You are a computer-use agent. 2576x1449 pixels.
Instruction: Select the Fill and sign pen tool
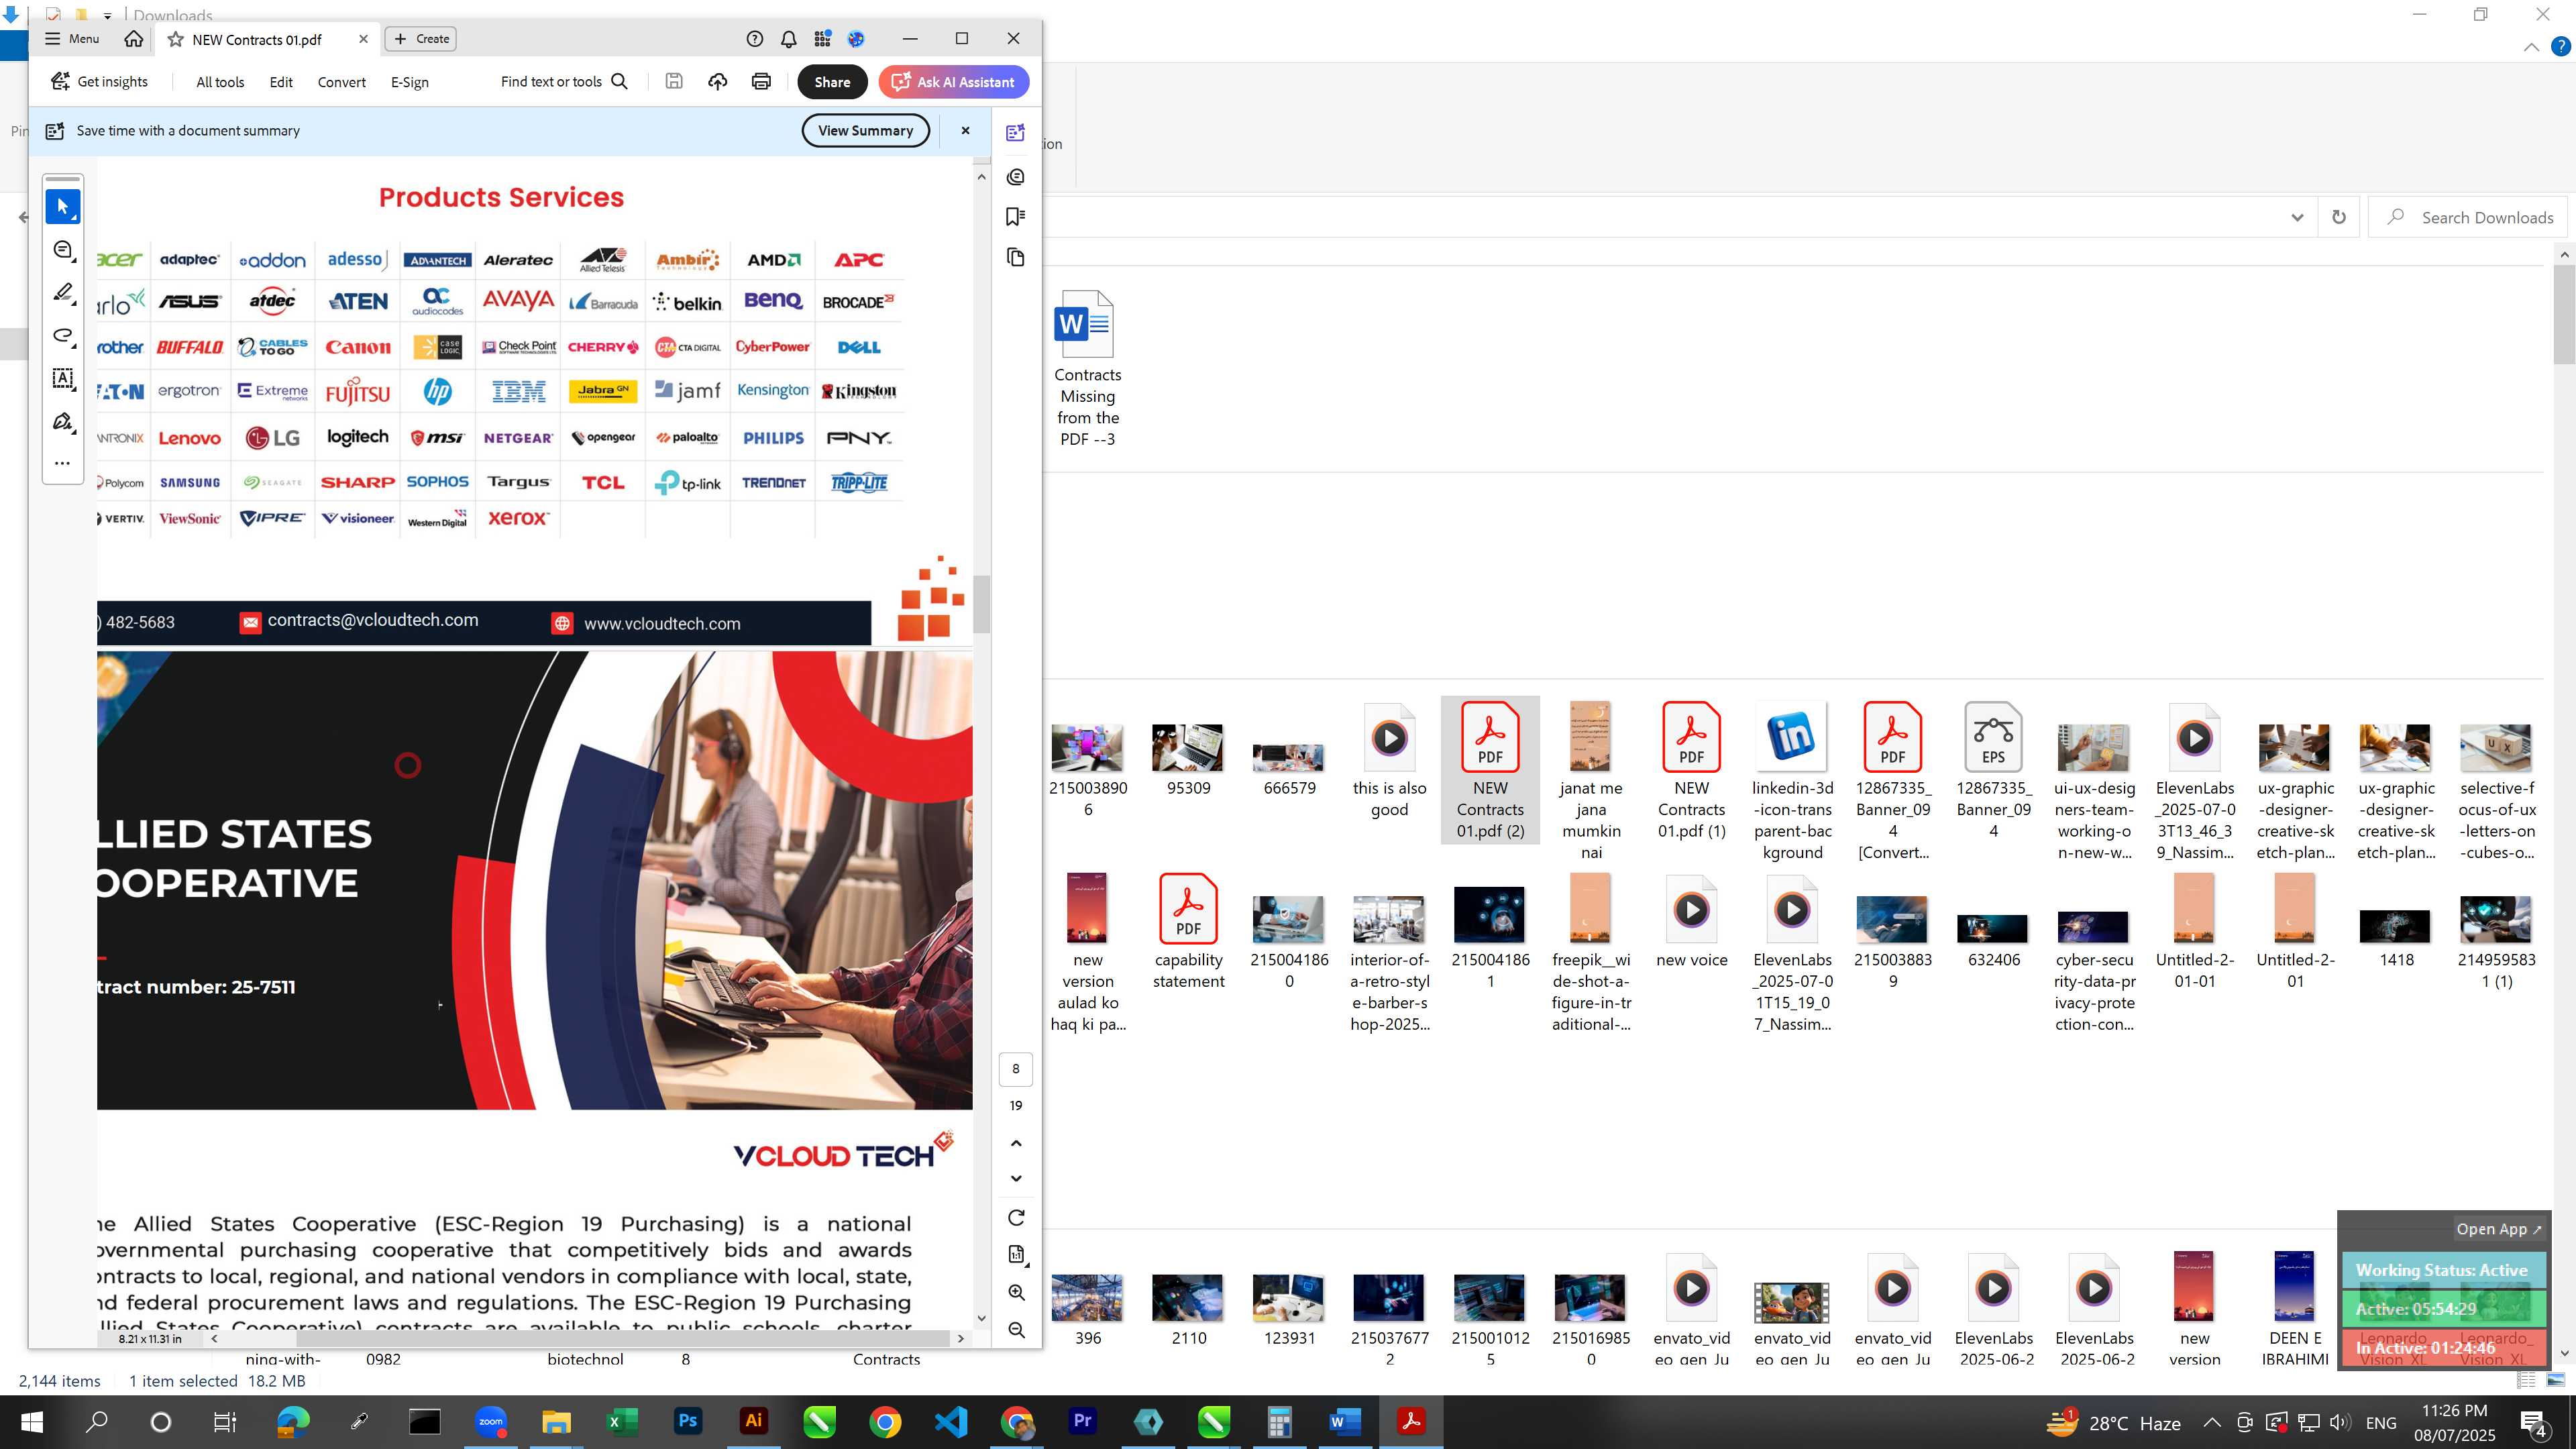click(63, 422)
